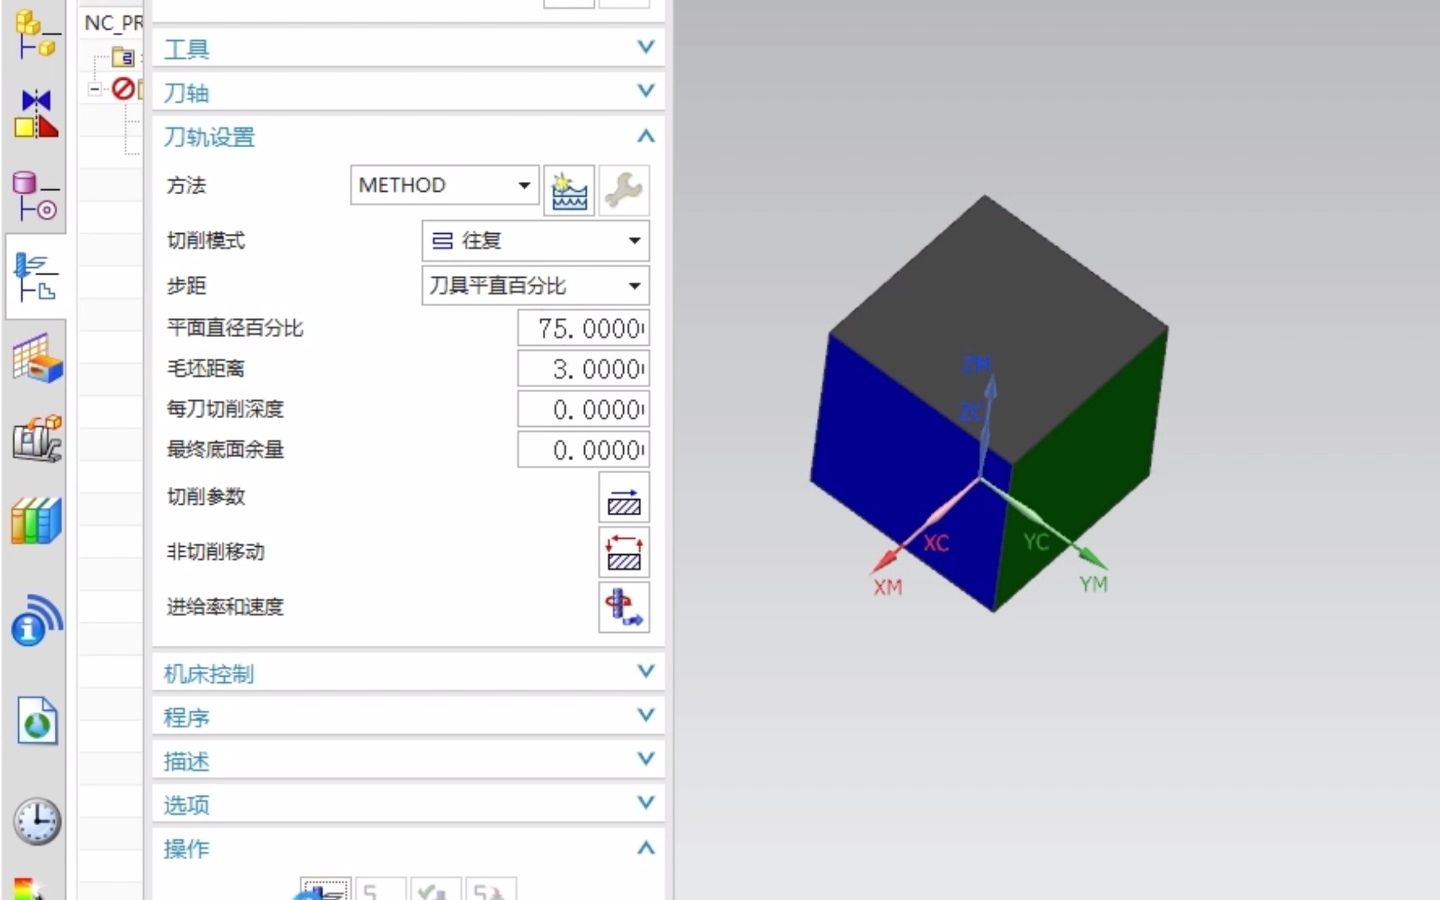Click the replay tool path icon

381,889
